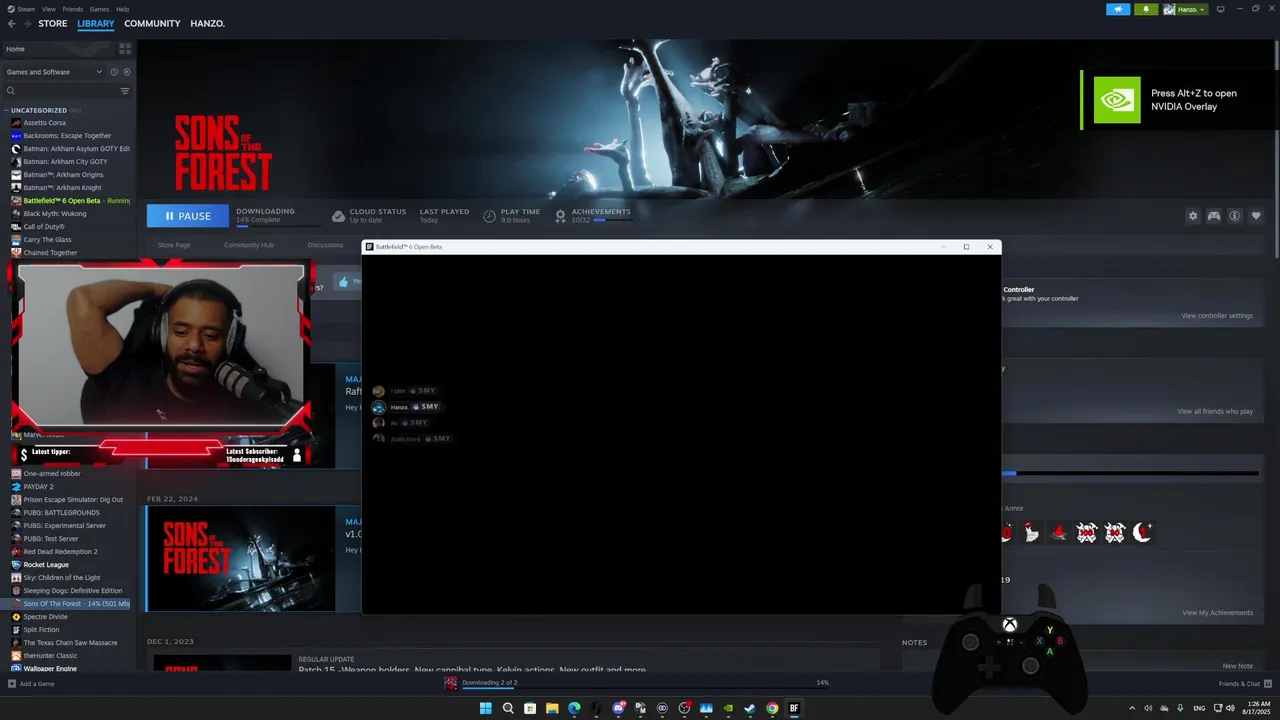The height and width of the screenshot is (720, 1280).
Task: Go to the STORE tab
Action: click(x=53, y=23)
